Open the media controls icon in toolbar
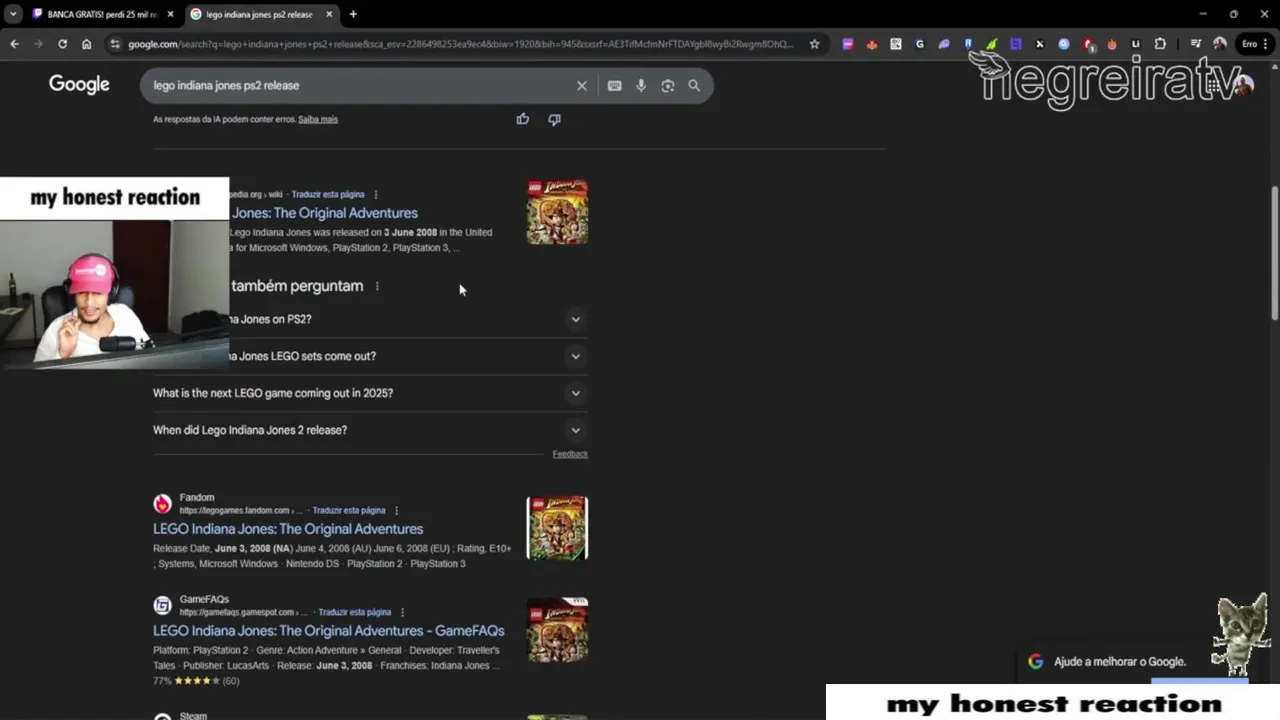The image size is (1280, 720). [x=1195, y=44]
